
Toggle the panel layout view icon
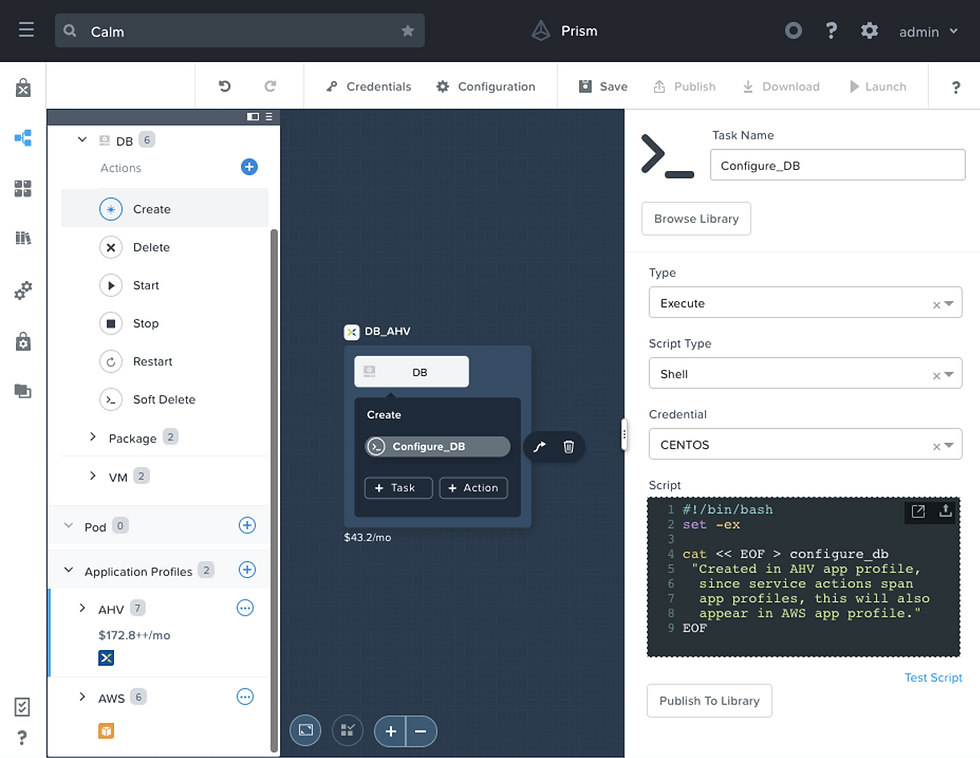click(253, 117)
